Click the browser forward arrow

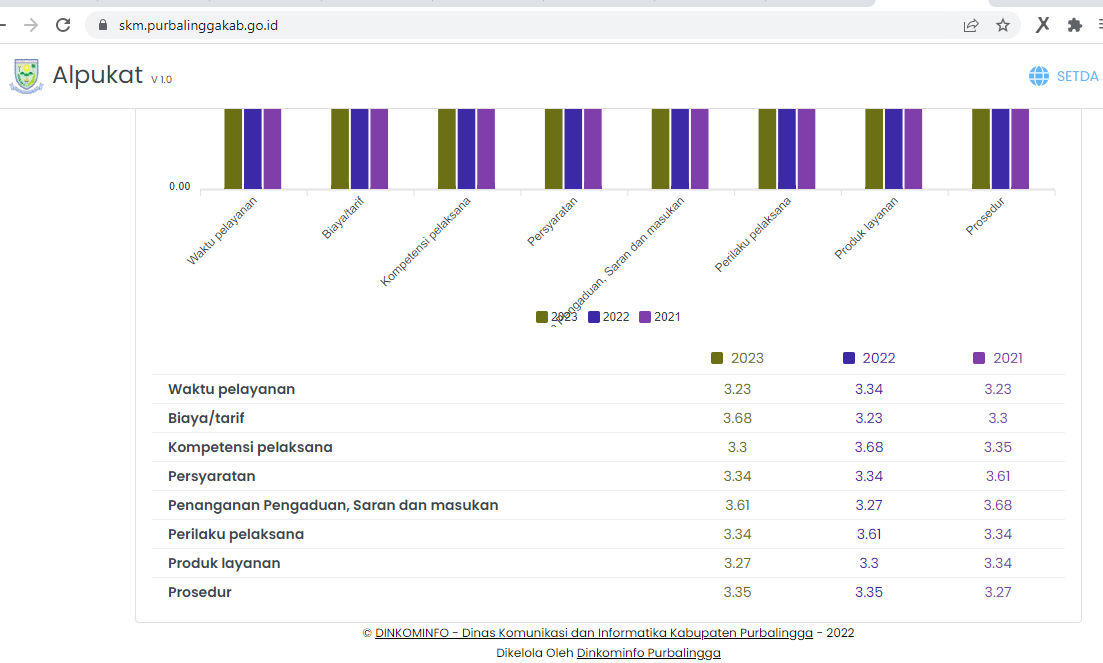30,25
